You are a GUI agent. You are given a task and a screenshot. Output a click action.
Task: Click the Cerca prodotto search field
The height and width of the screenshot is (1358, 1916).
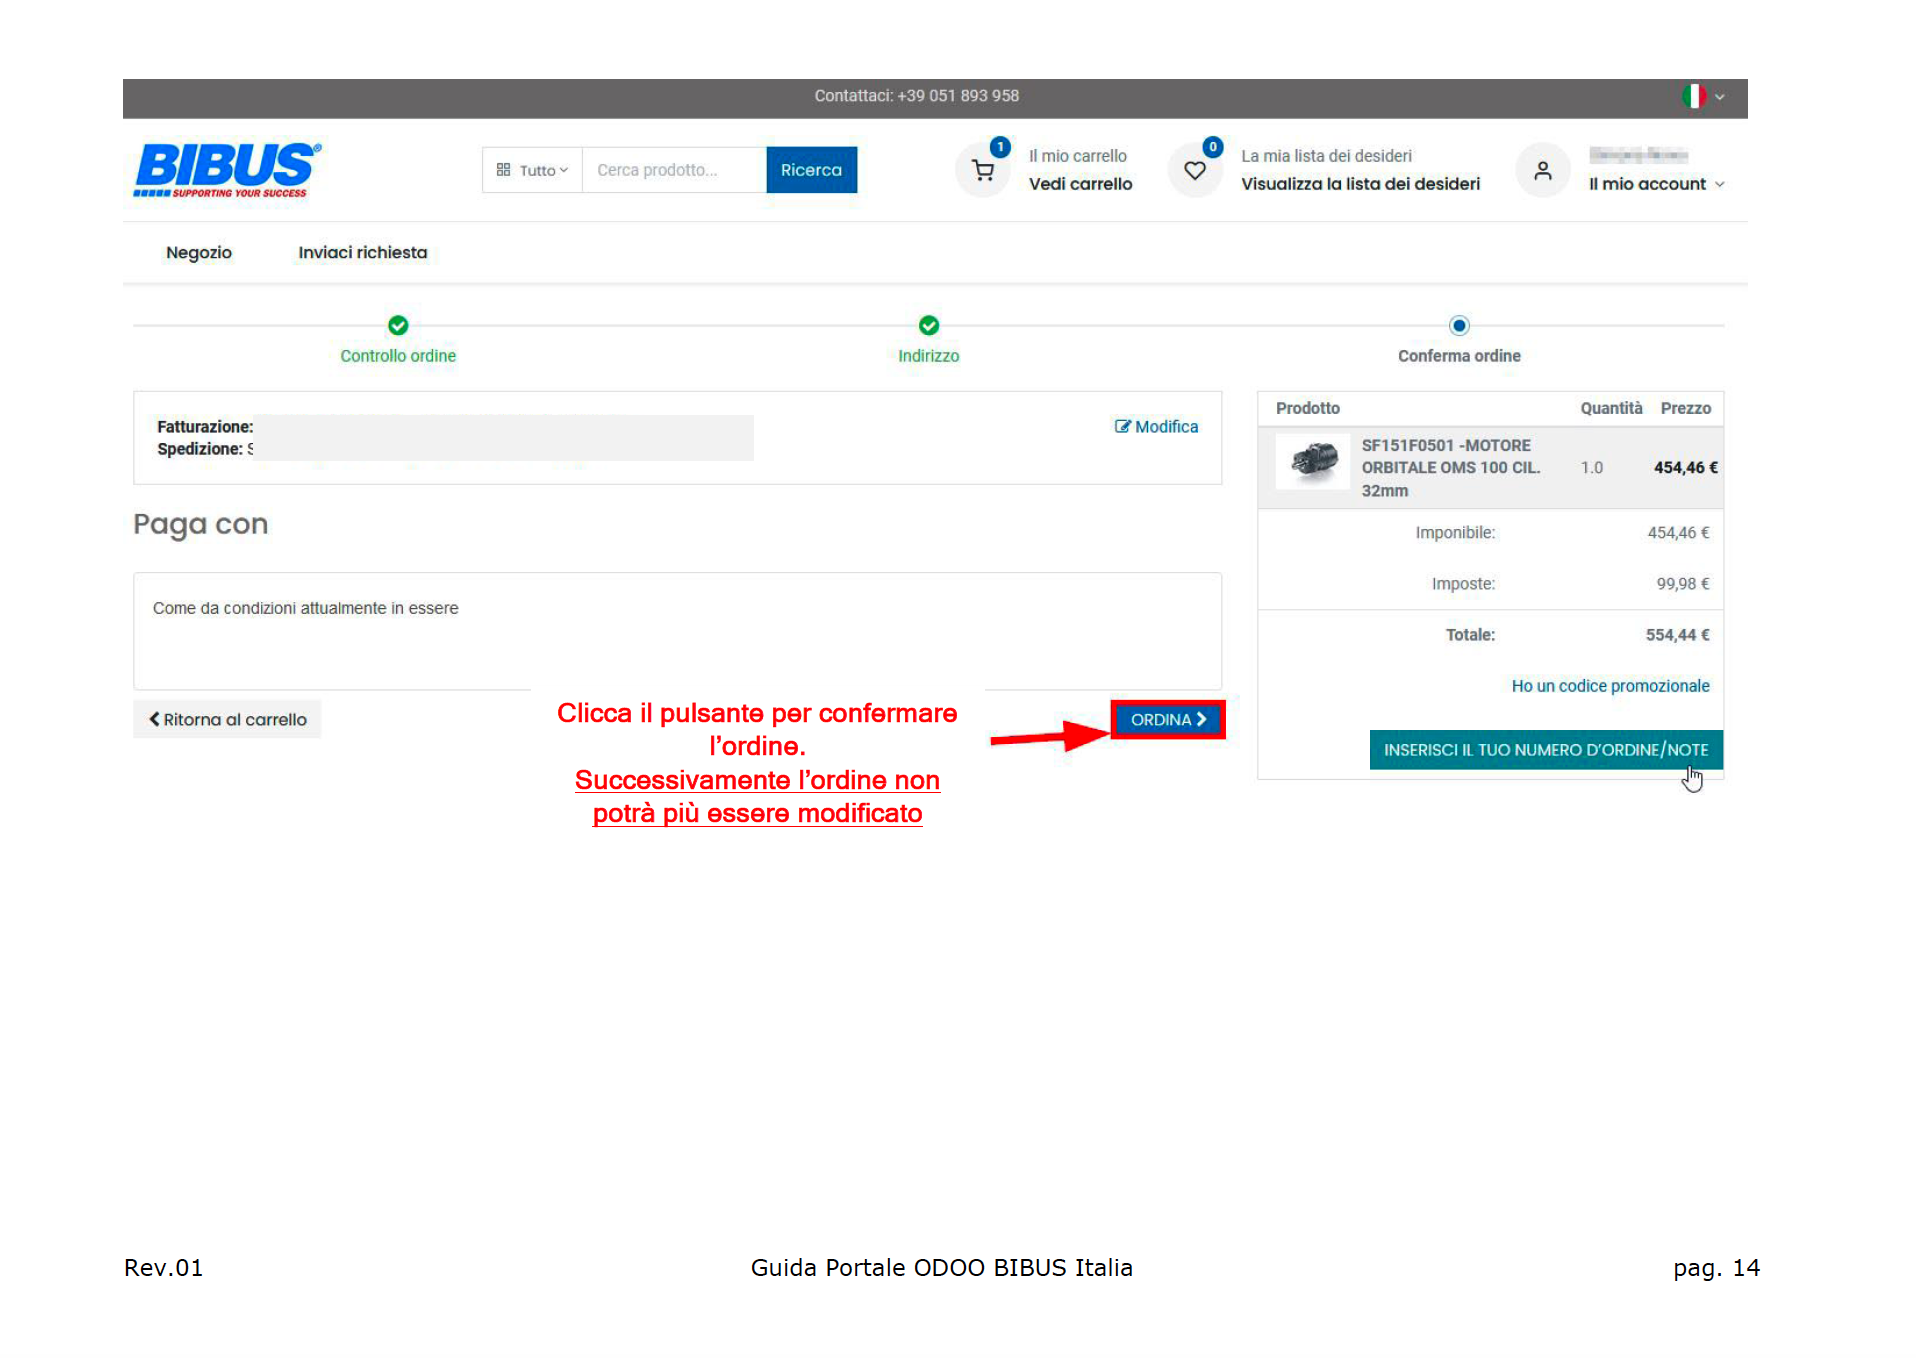coord(673,171)
